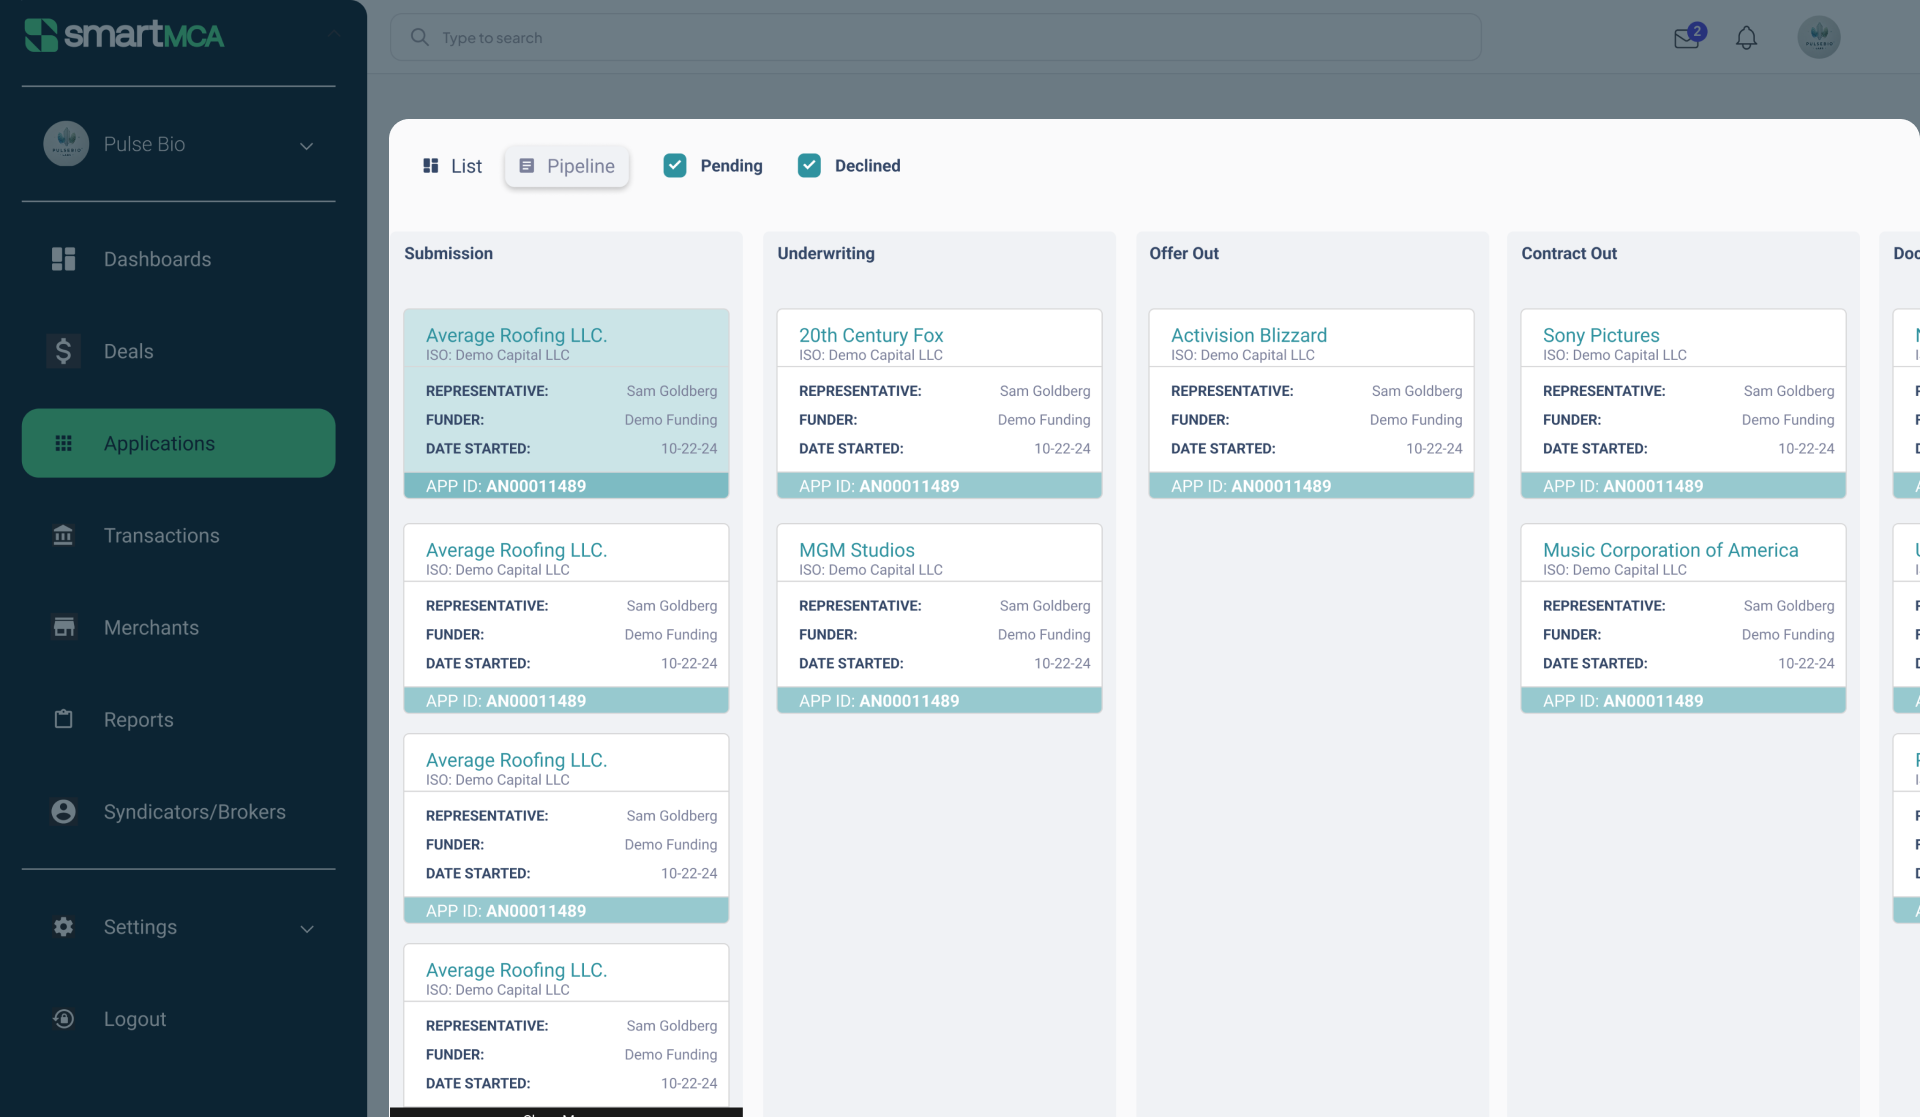1920x1117 pixels.
Task: Collapse sidebar using top chevron
Action: (334, 35)
